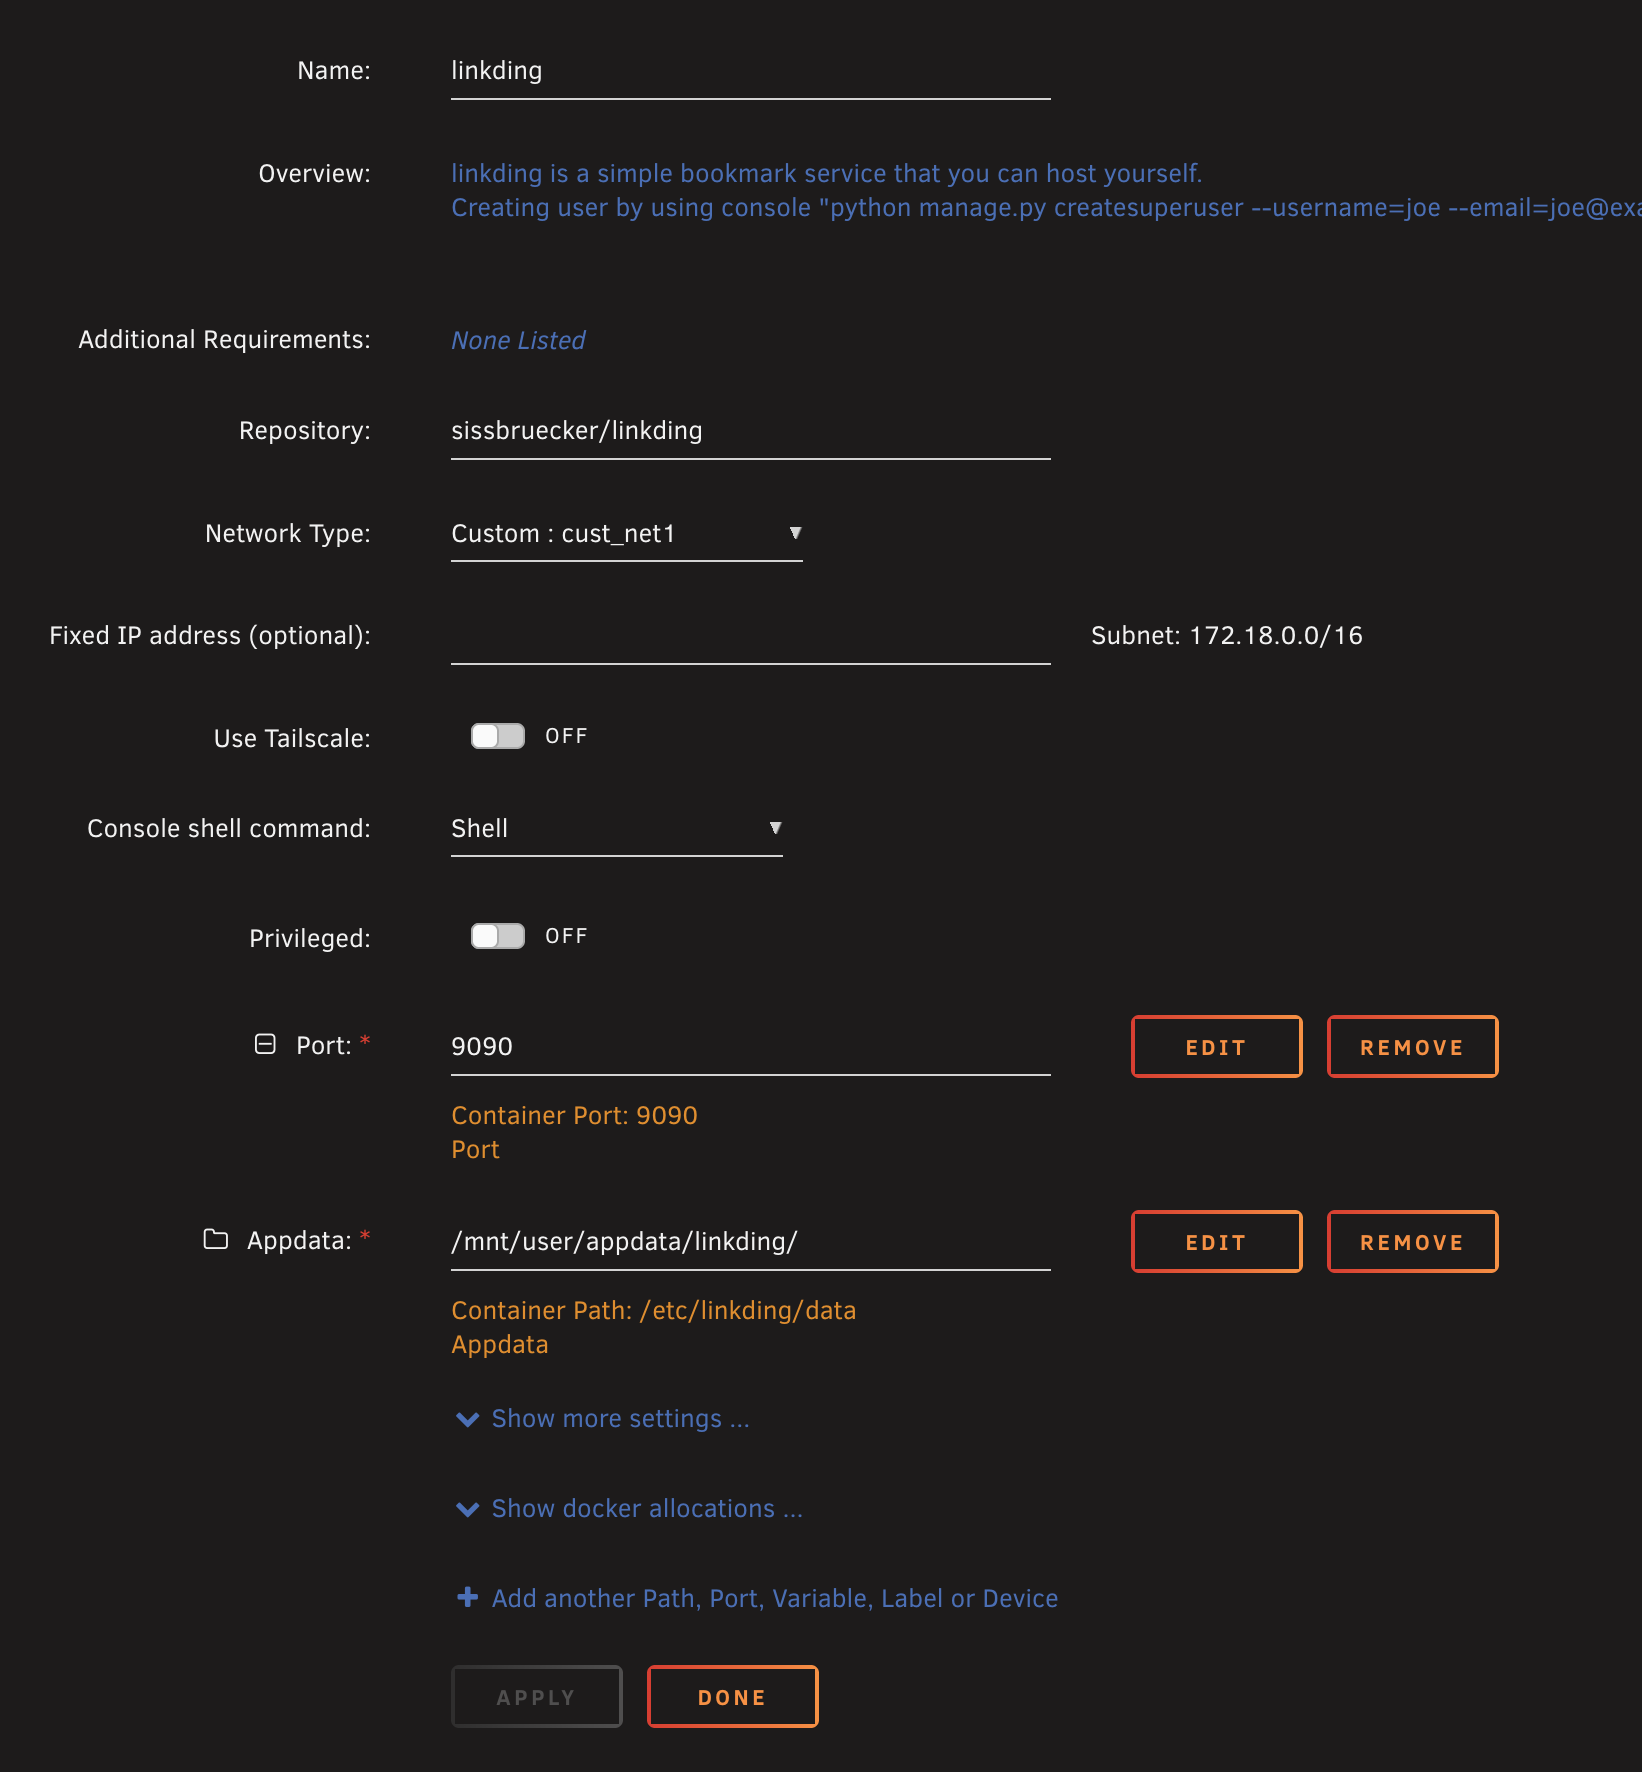Click the Repository text field

(750, 432)
